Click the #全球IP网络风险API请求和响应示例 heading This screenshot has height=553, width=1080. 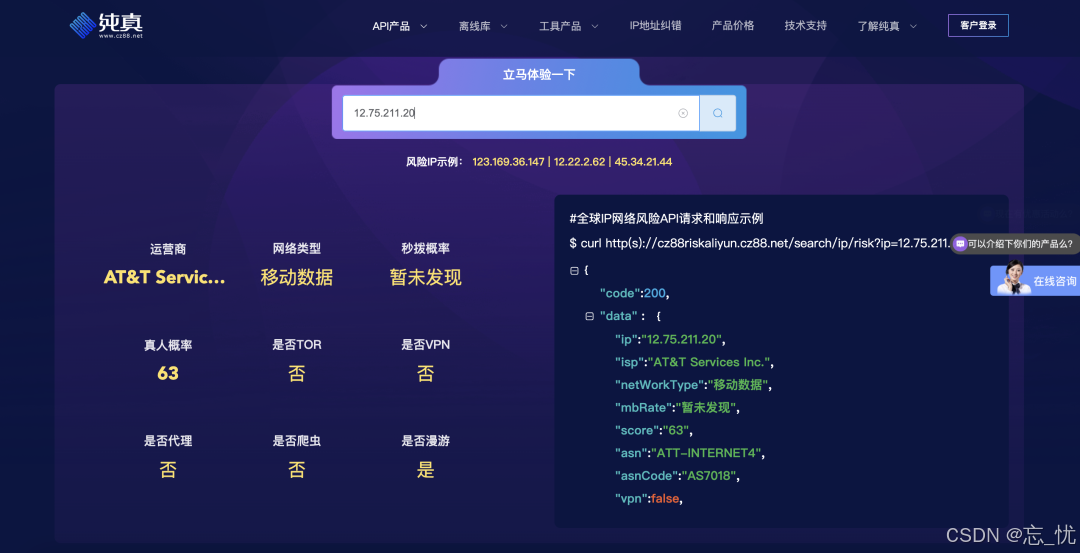[x=666, y=219]
